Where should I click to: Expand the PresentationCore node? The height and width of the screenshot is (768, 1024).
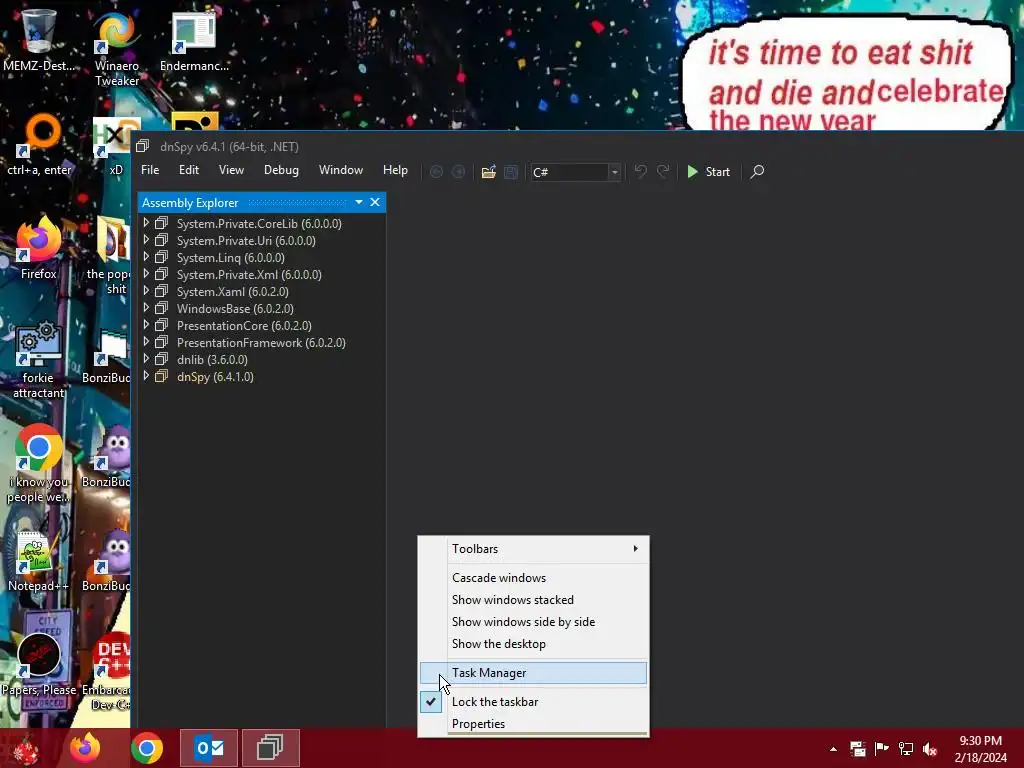pyautogui.click(x=146, y=325)
